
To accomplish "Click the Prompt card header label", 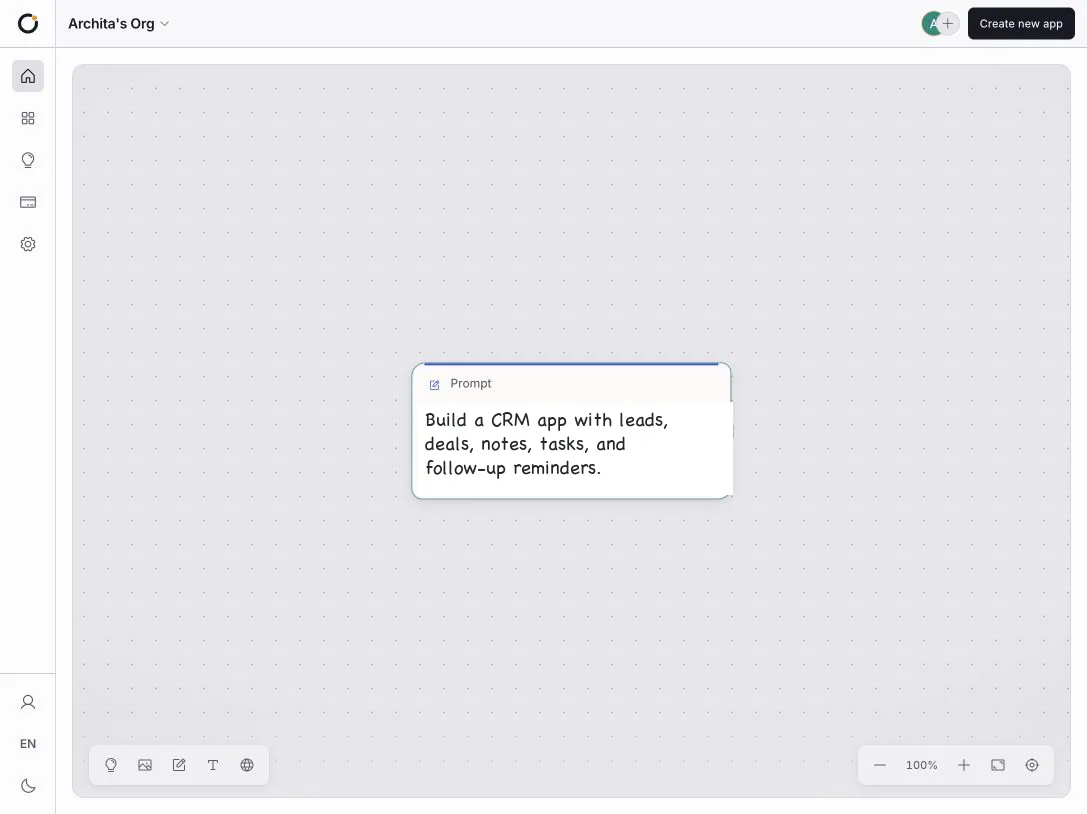I will click(x=471, y=383).
